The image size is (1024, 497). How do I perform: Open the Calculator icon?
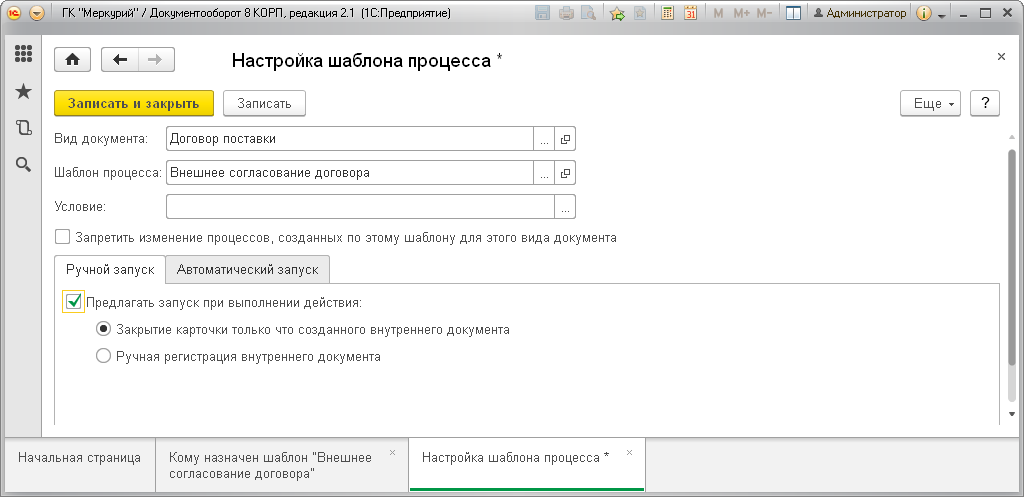[667, 13]
